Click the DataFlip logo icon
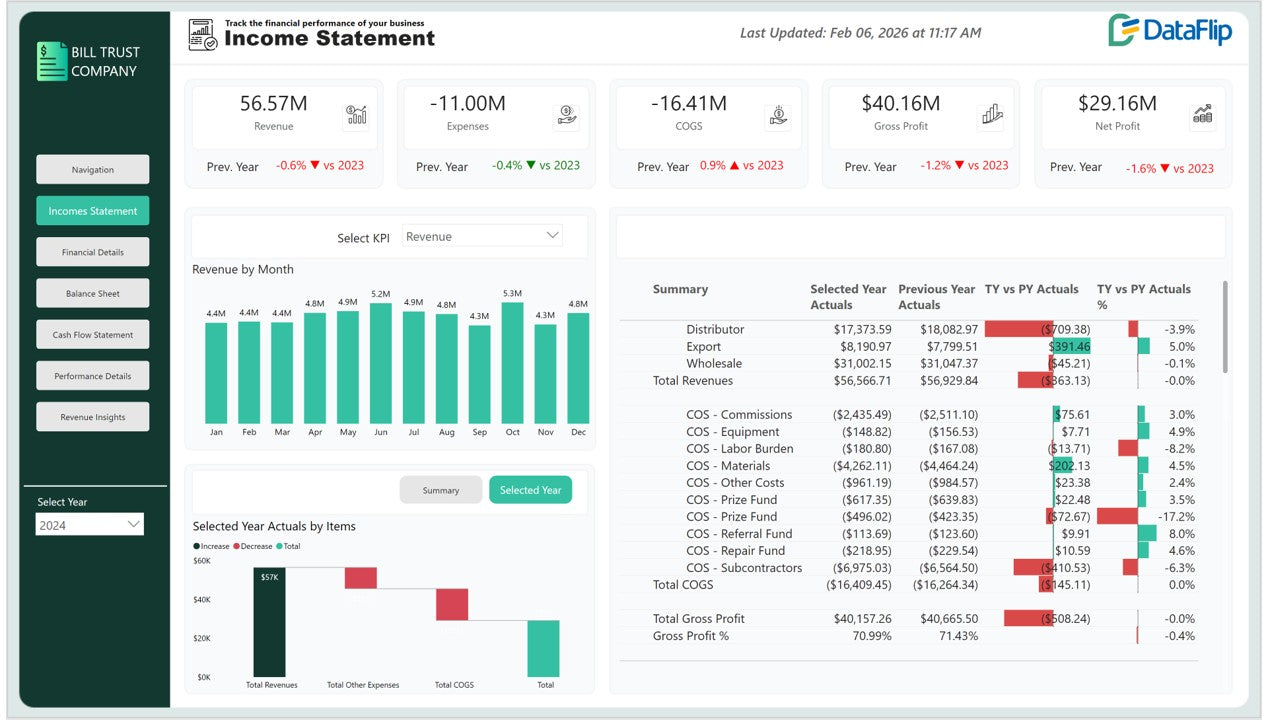Screen dimensions: 1268x720 point(1124,30)
